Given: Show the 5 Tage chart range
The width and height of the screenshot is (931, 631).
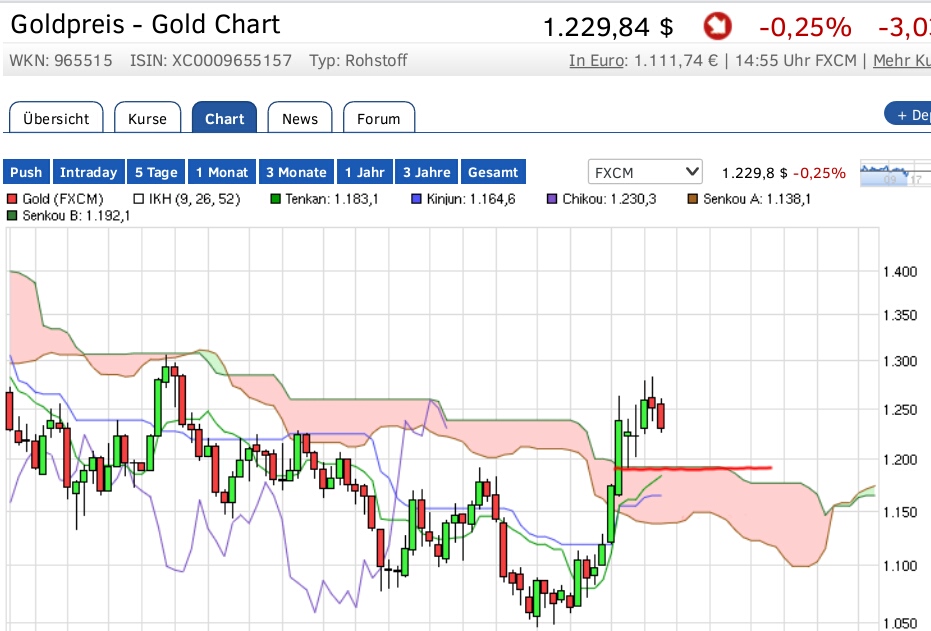Looking at the screenshot, I should click(156, 172).
